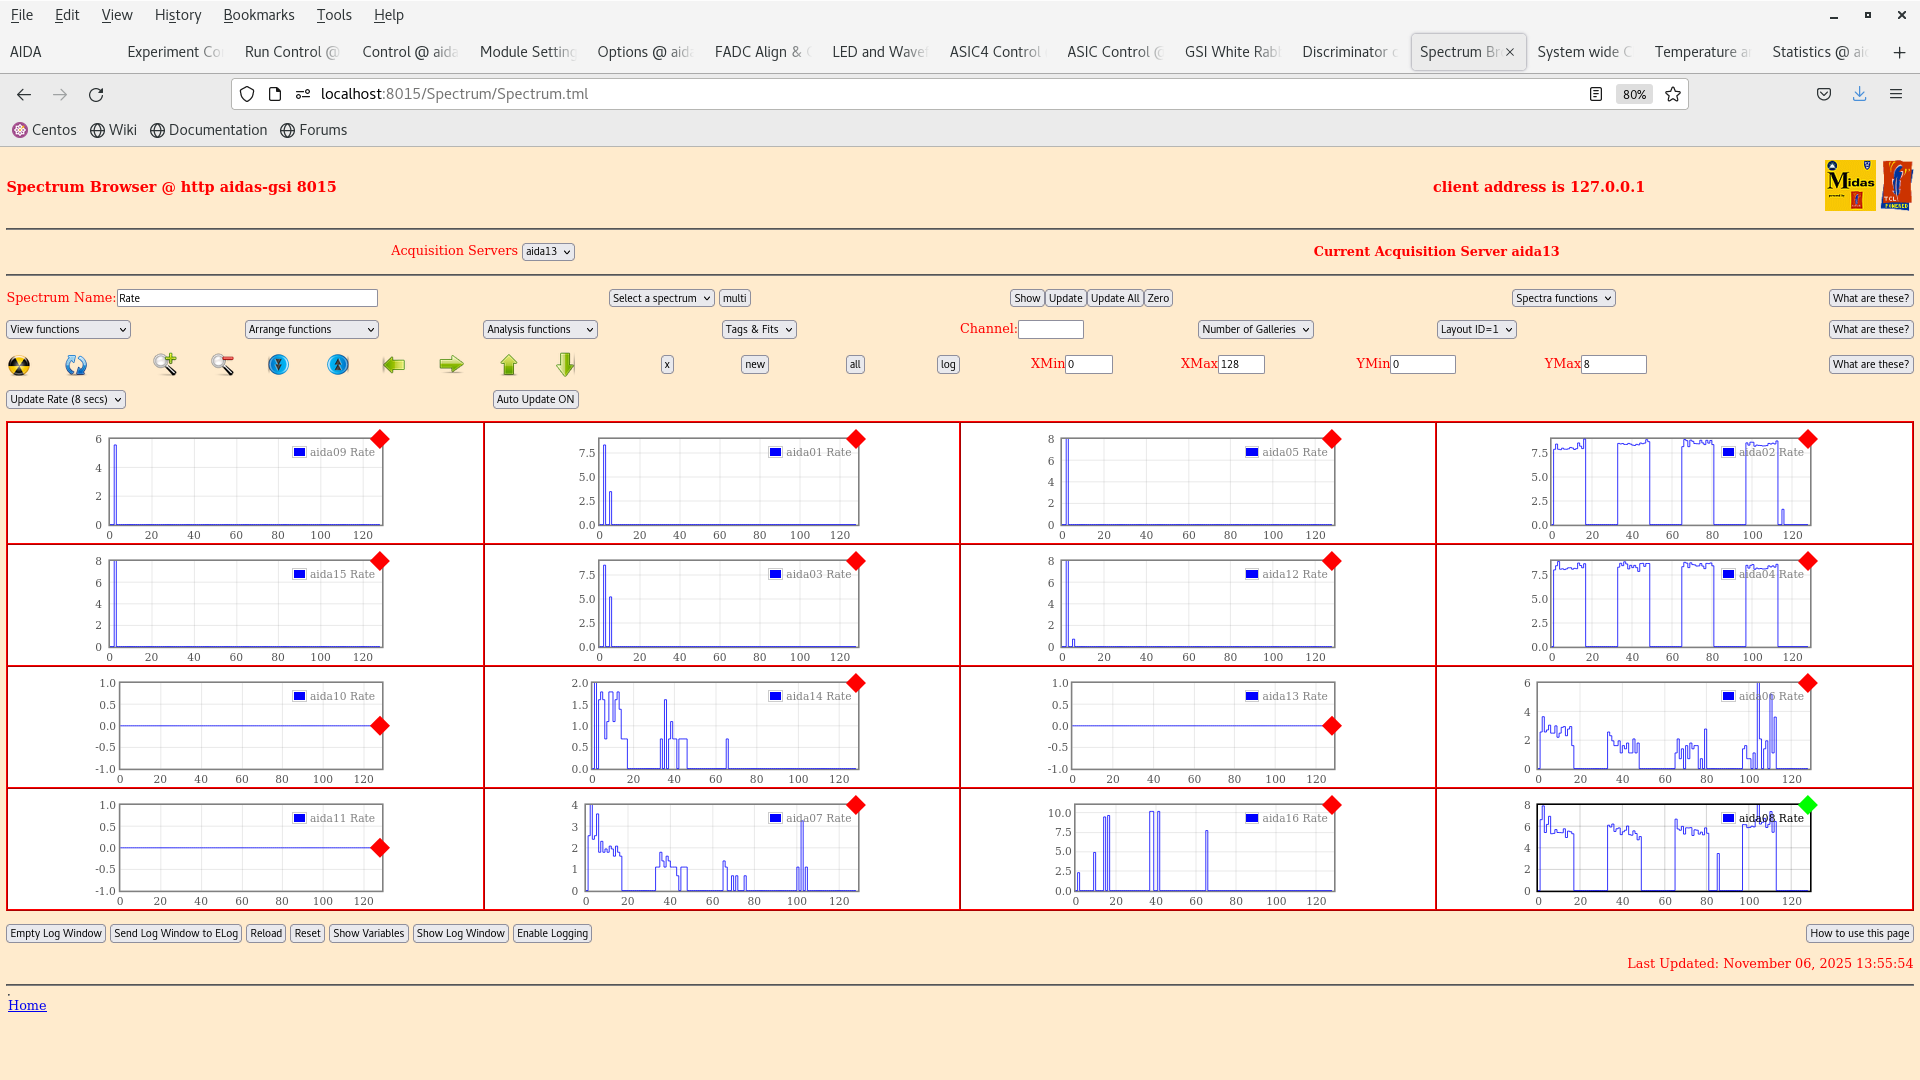The height and width of the screenshot is (1080, 1920).
Task: Open the Bookmarks menu
Action: click(x=259, y=14)
